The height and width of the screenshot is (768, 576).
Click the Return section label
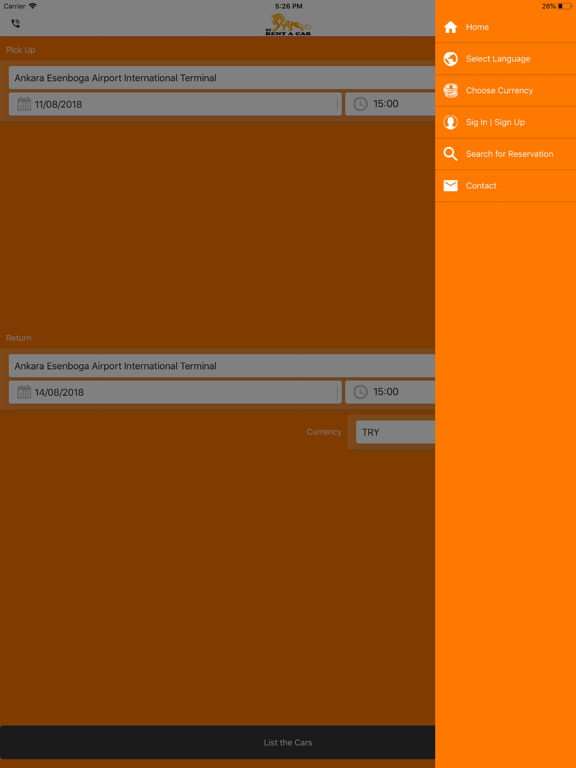19,338
